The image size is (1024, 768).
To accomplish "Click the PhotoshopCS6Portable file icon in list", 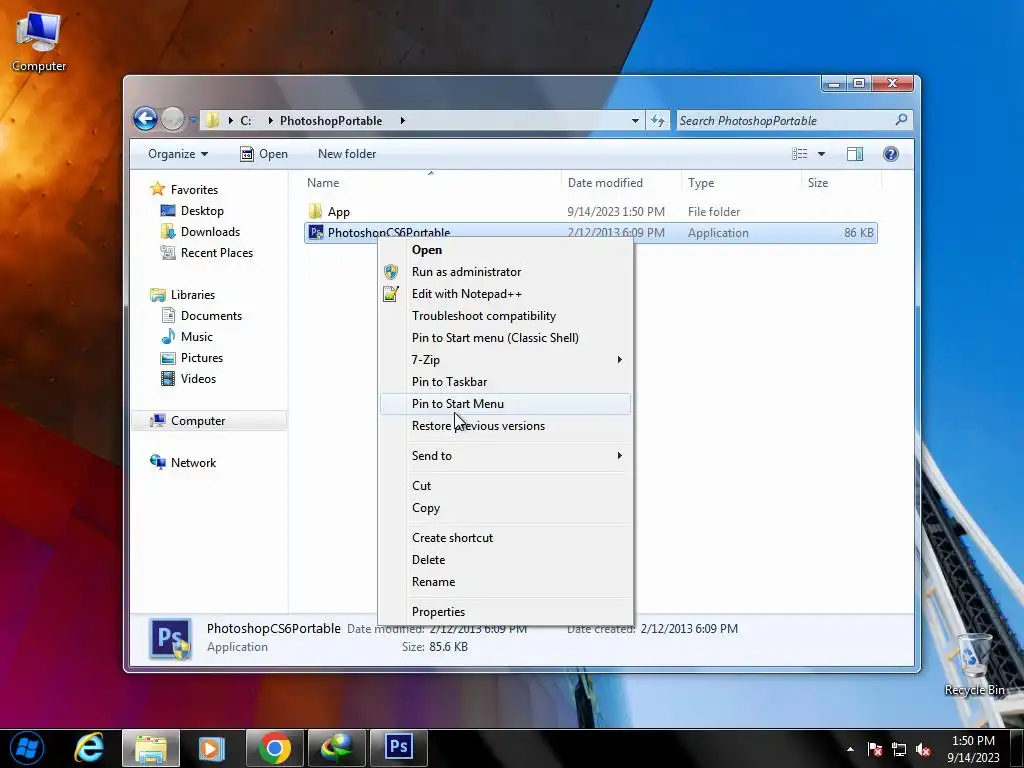I will point(315,232).
